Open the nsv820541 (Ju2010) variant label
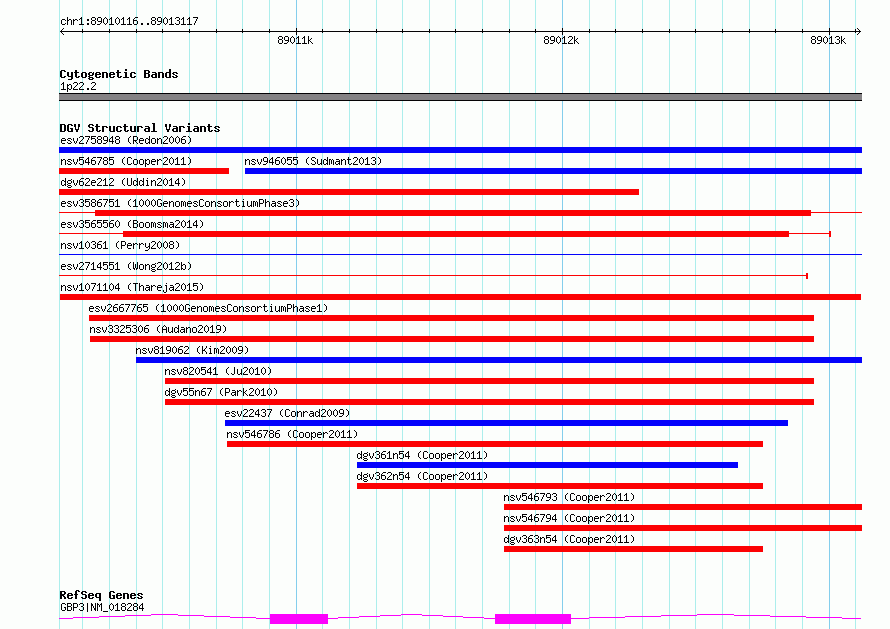This screenshot has width=890, height=629. point(218,371)
